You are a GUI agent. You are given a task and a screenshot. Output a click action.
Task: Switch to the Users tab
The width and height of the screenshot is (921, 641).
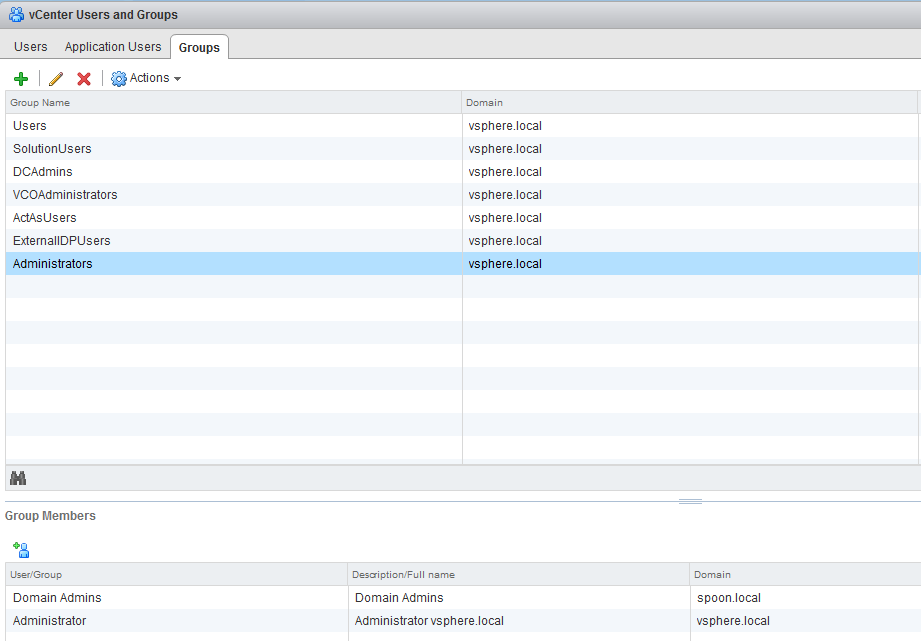(x=31, y=47)
